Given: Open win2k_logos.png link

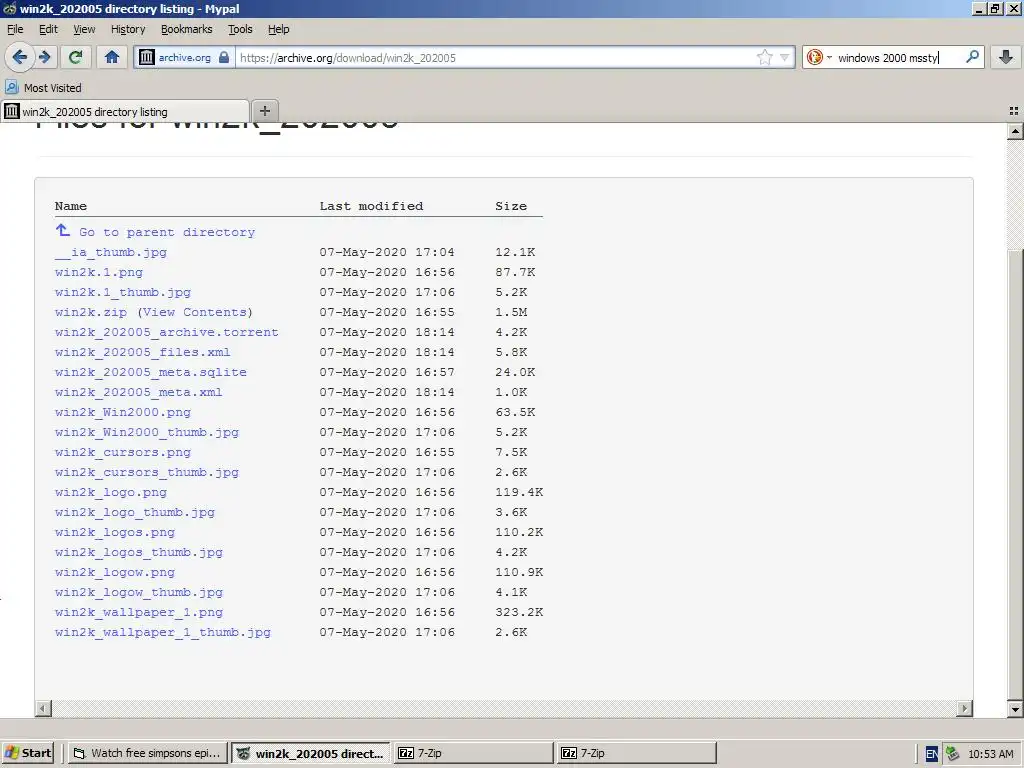Looking at the screenshot, I should click(x=115, y=532).
